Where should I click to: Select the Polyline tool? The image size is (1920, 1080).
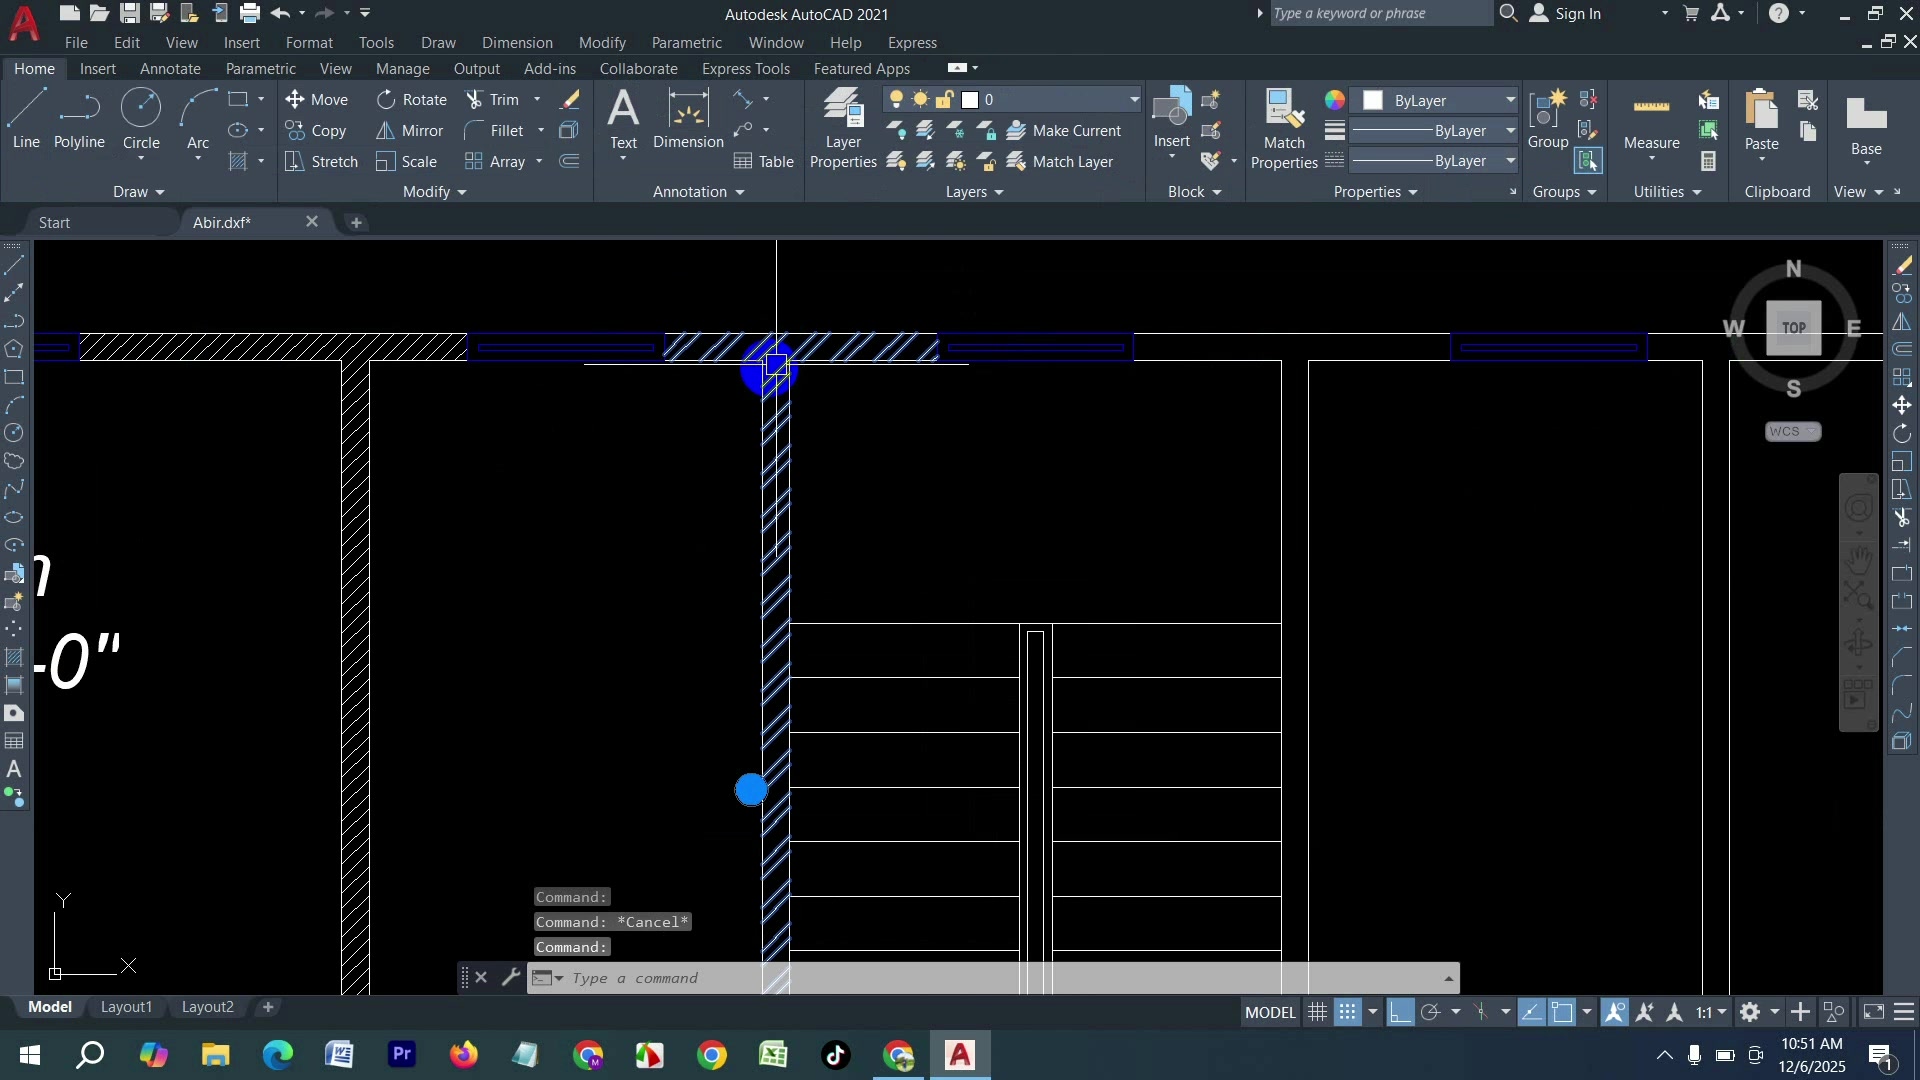pos(79,120)
